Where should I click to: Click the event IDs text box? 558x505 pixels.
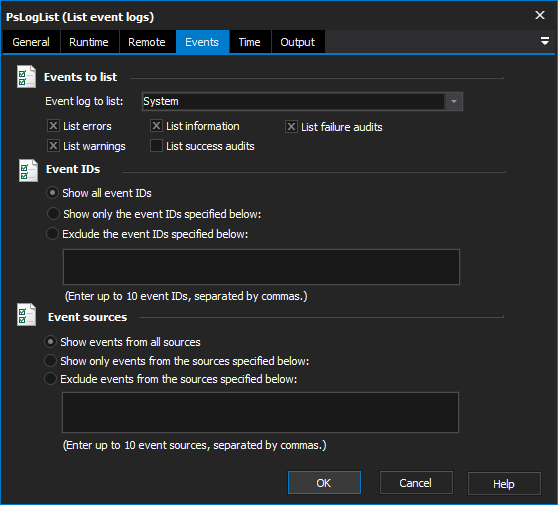tap(261, 267)
